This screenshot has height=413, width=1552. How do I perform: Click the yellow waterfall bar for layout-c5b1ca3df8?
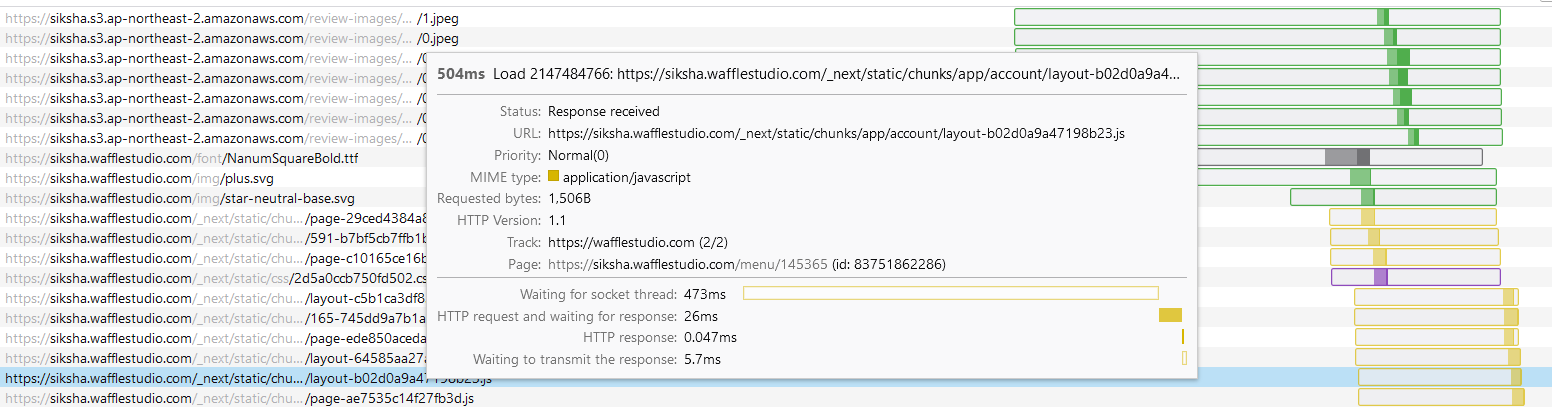[1436, 297]
